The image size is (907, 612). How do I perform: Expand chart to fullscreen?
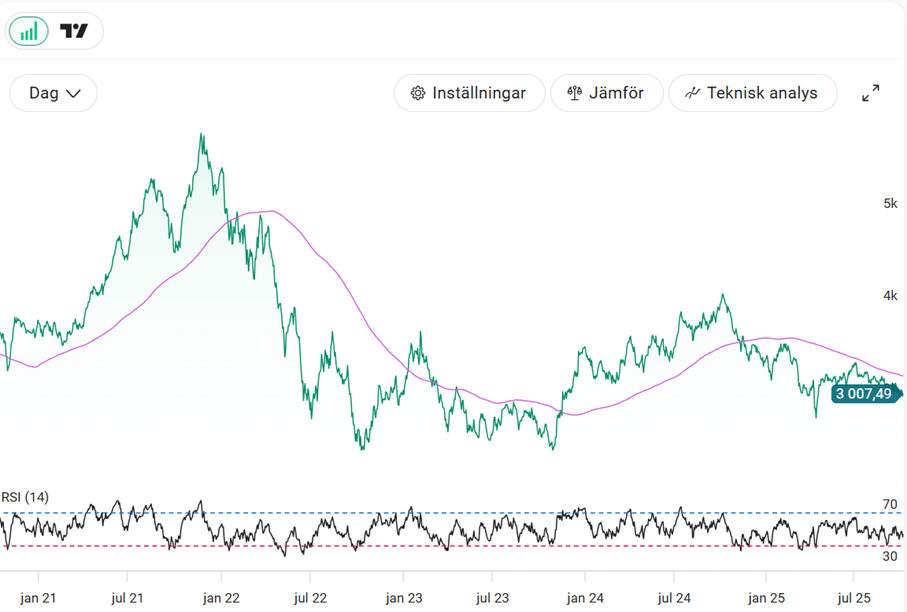[870, 93]
